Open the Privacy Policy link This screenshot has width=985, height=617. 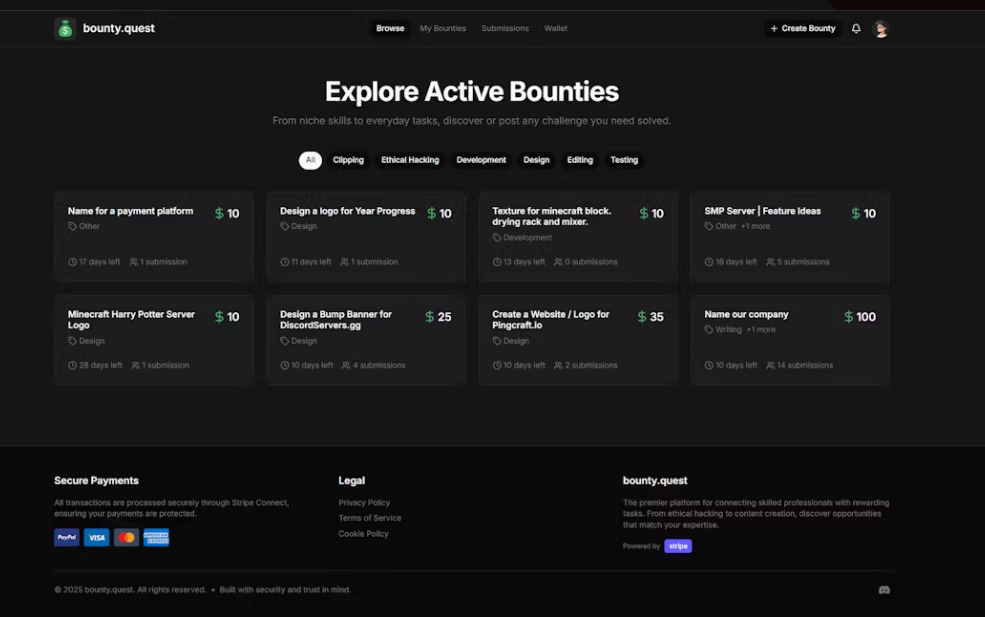pyautogui.click(x=364, y=503)
